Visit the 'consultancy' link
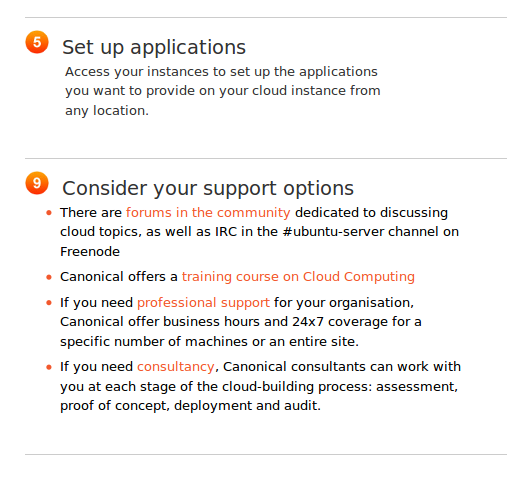 pyautogui.click(x=176, y=367)
